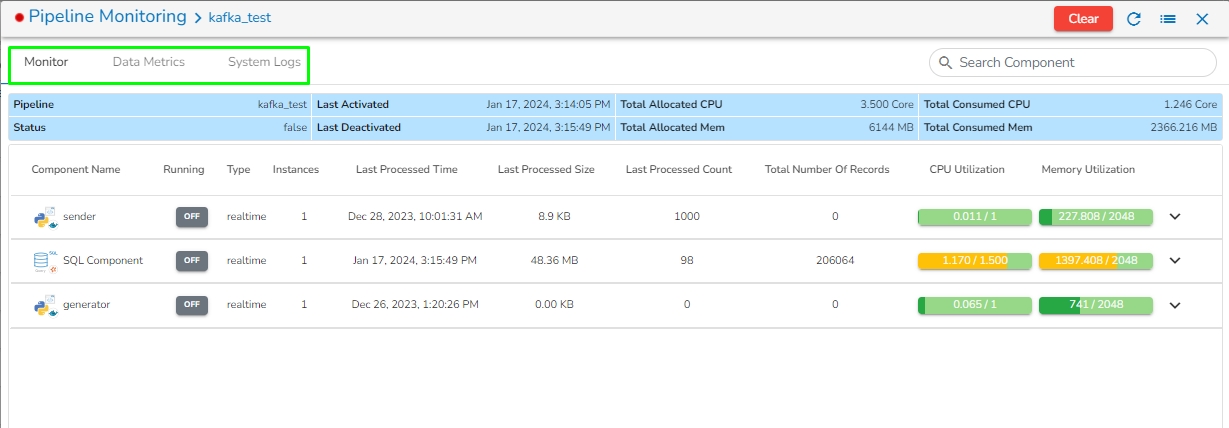Expand the generator row chevron
1229x428 pixels.
1175,305
